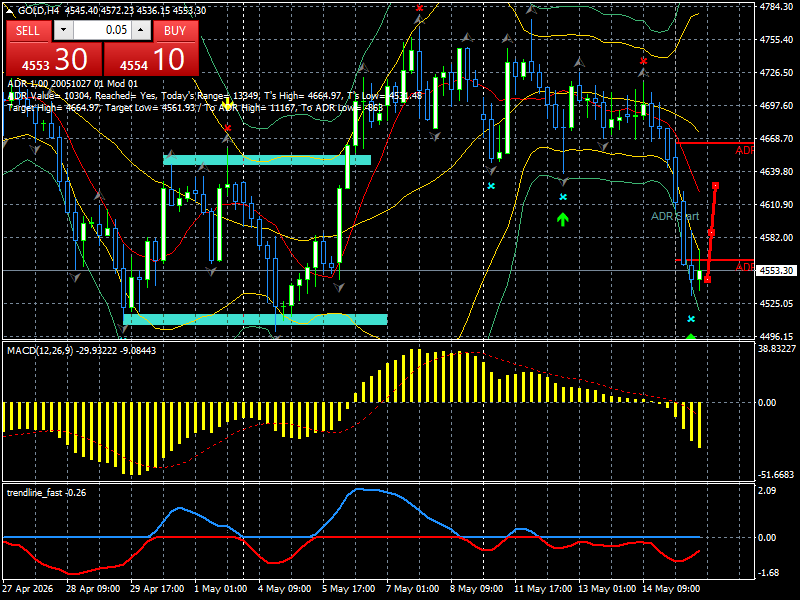Select red asterisk at the 7 May high
The image size is (800, 600).
coord(419,8)
